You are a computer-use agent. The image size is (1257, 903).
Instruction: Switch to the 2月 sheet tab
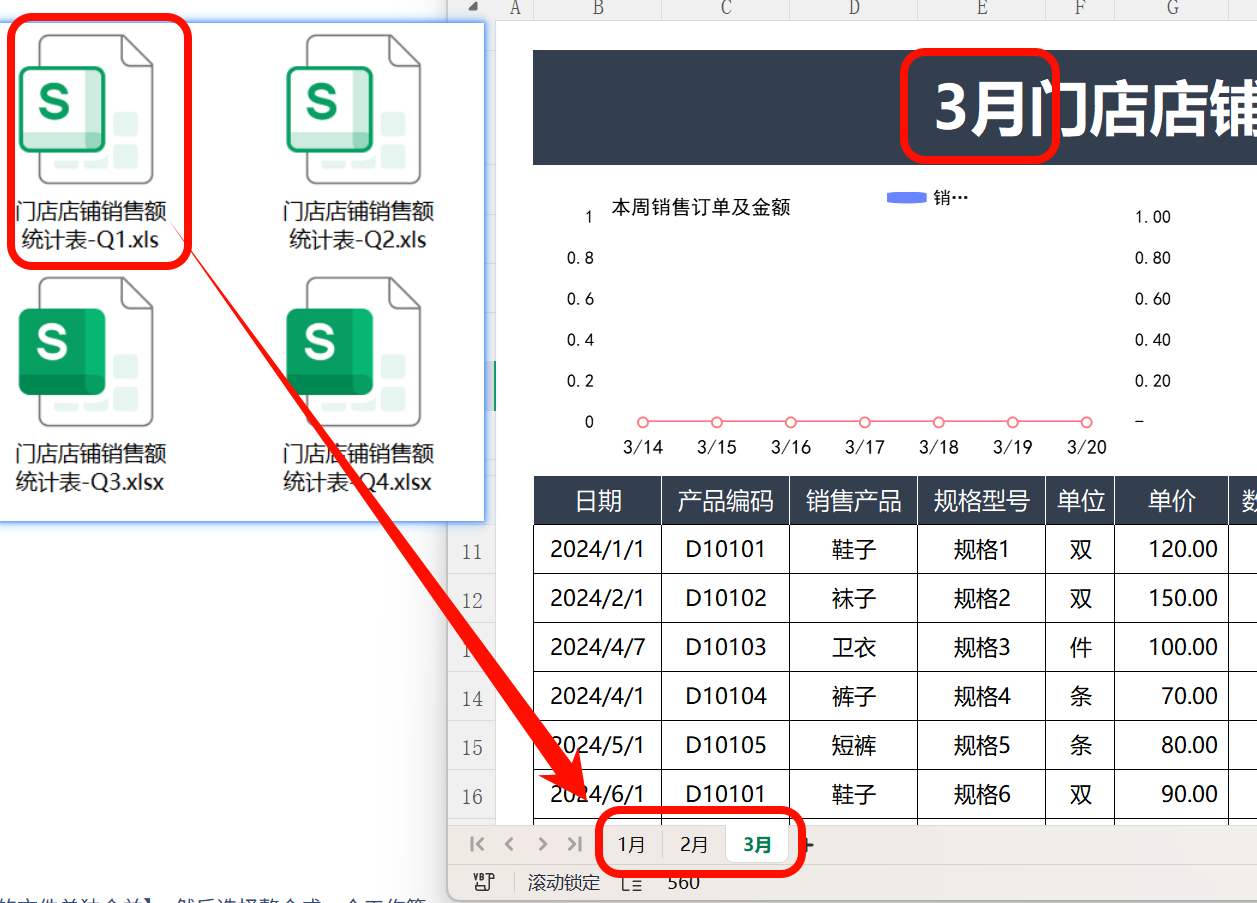(693, 844)
